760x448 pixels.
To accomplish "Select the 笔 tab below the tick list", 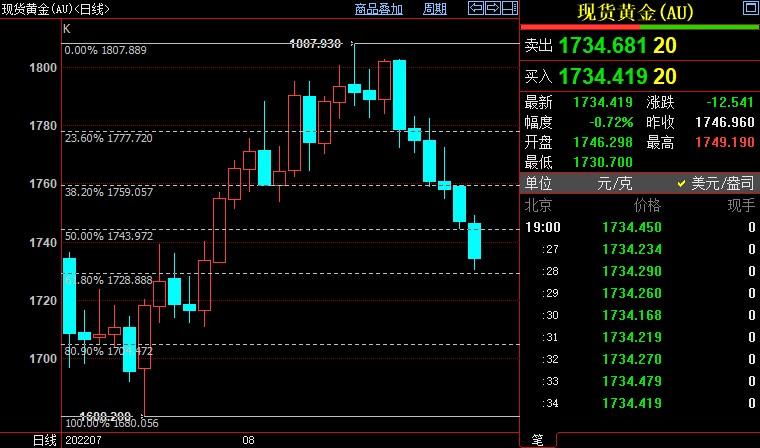I will click(x=537, y=440).
